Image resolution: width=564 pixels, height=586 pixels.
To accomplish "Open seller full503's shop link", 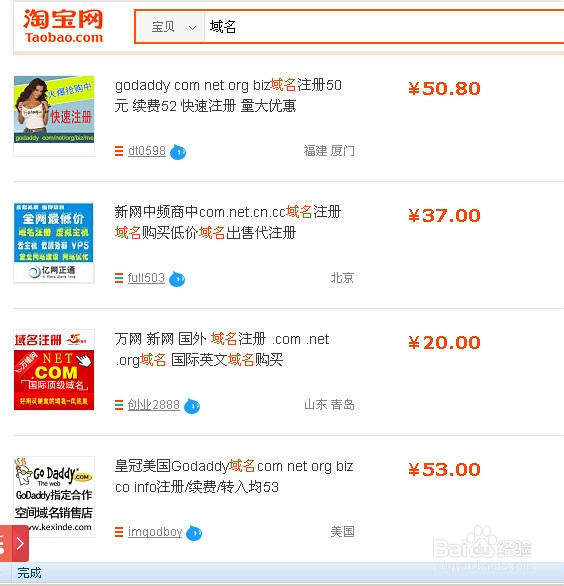I will [x=146, y=278].
